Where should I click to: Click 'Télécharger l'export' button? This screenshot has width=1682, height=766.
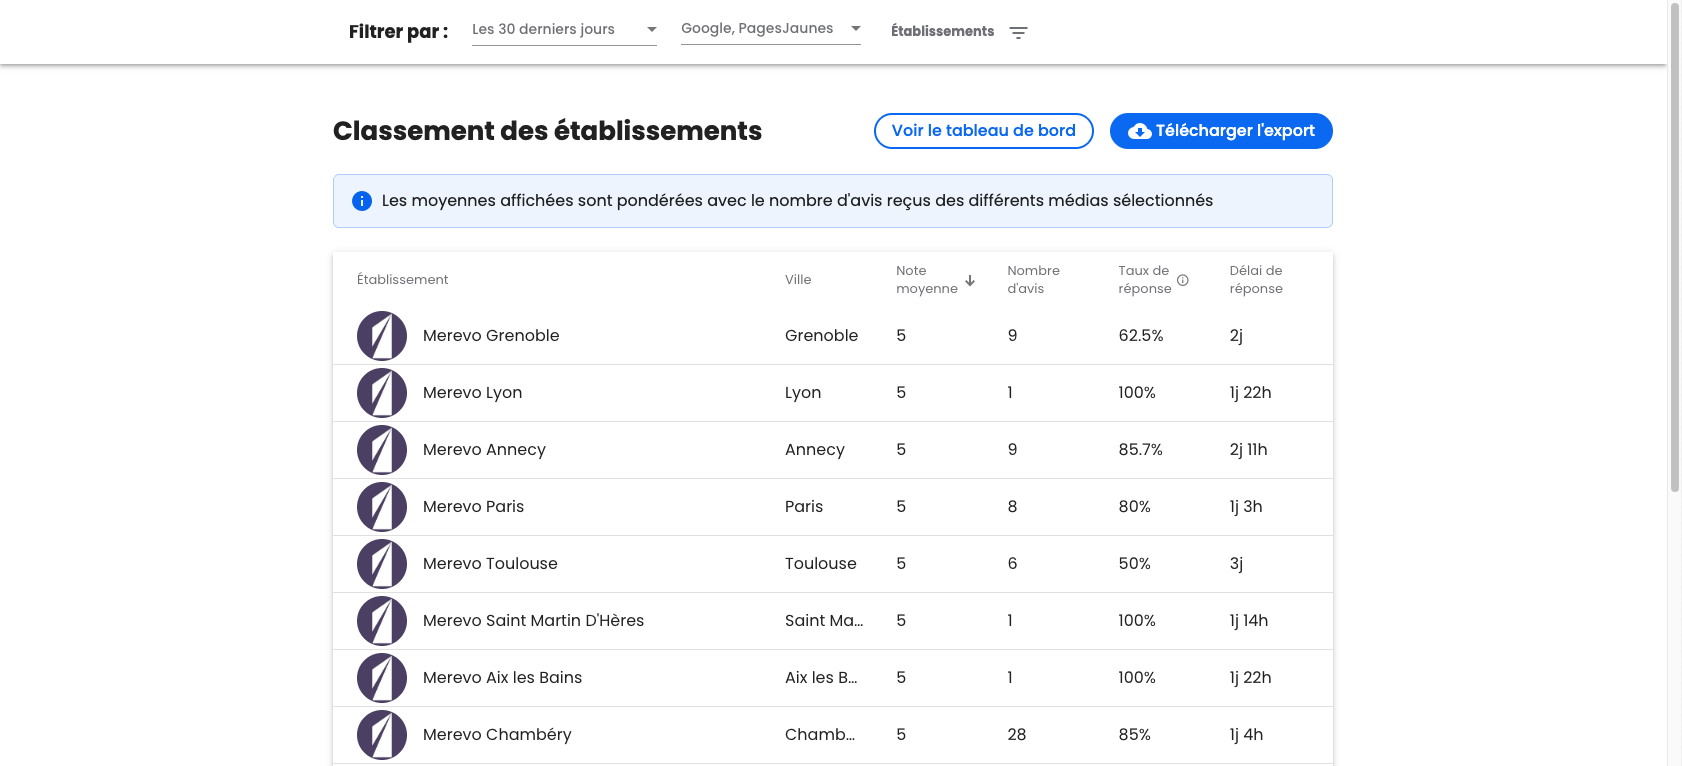pyautogui.click(x=1220, y=131)
